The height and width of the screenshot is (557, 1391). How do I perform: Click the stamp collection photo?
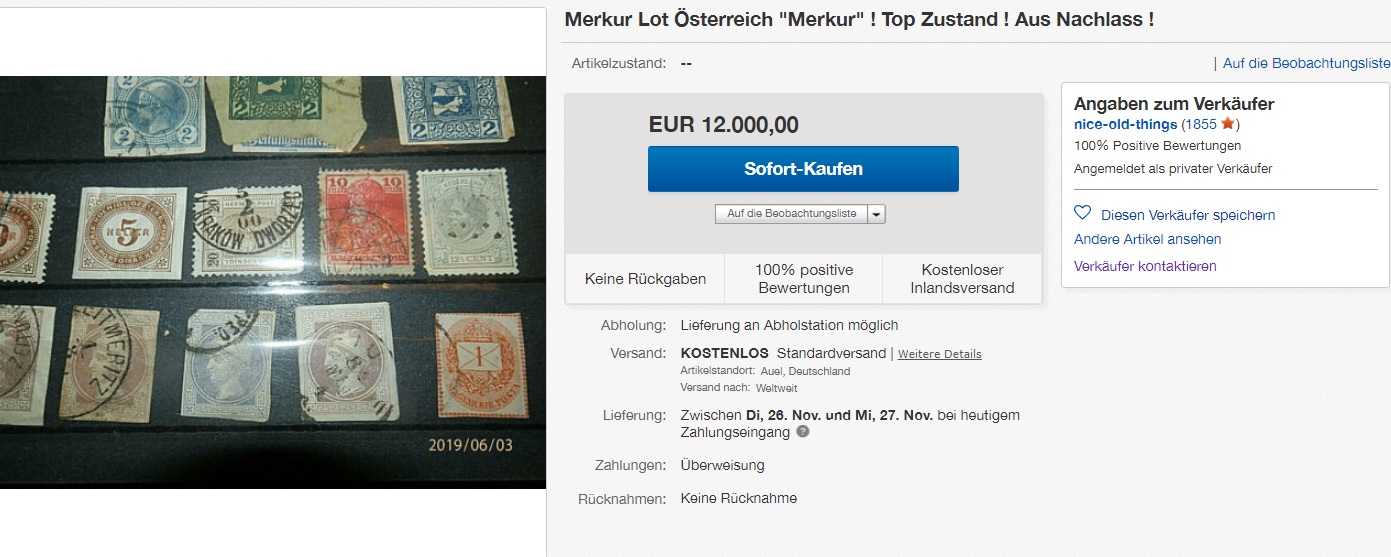coord(273,282)
